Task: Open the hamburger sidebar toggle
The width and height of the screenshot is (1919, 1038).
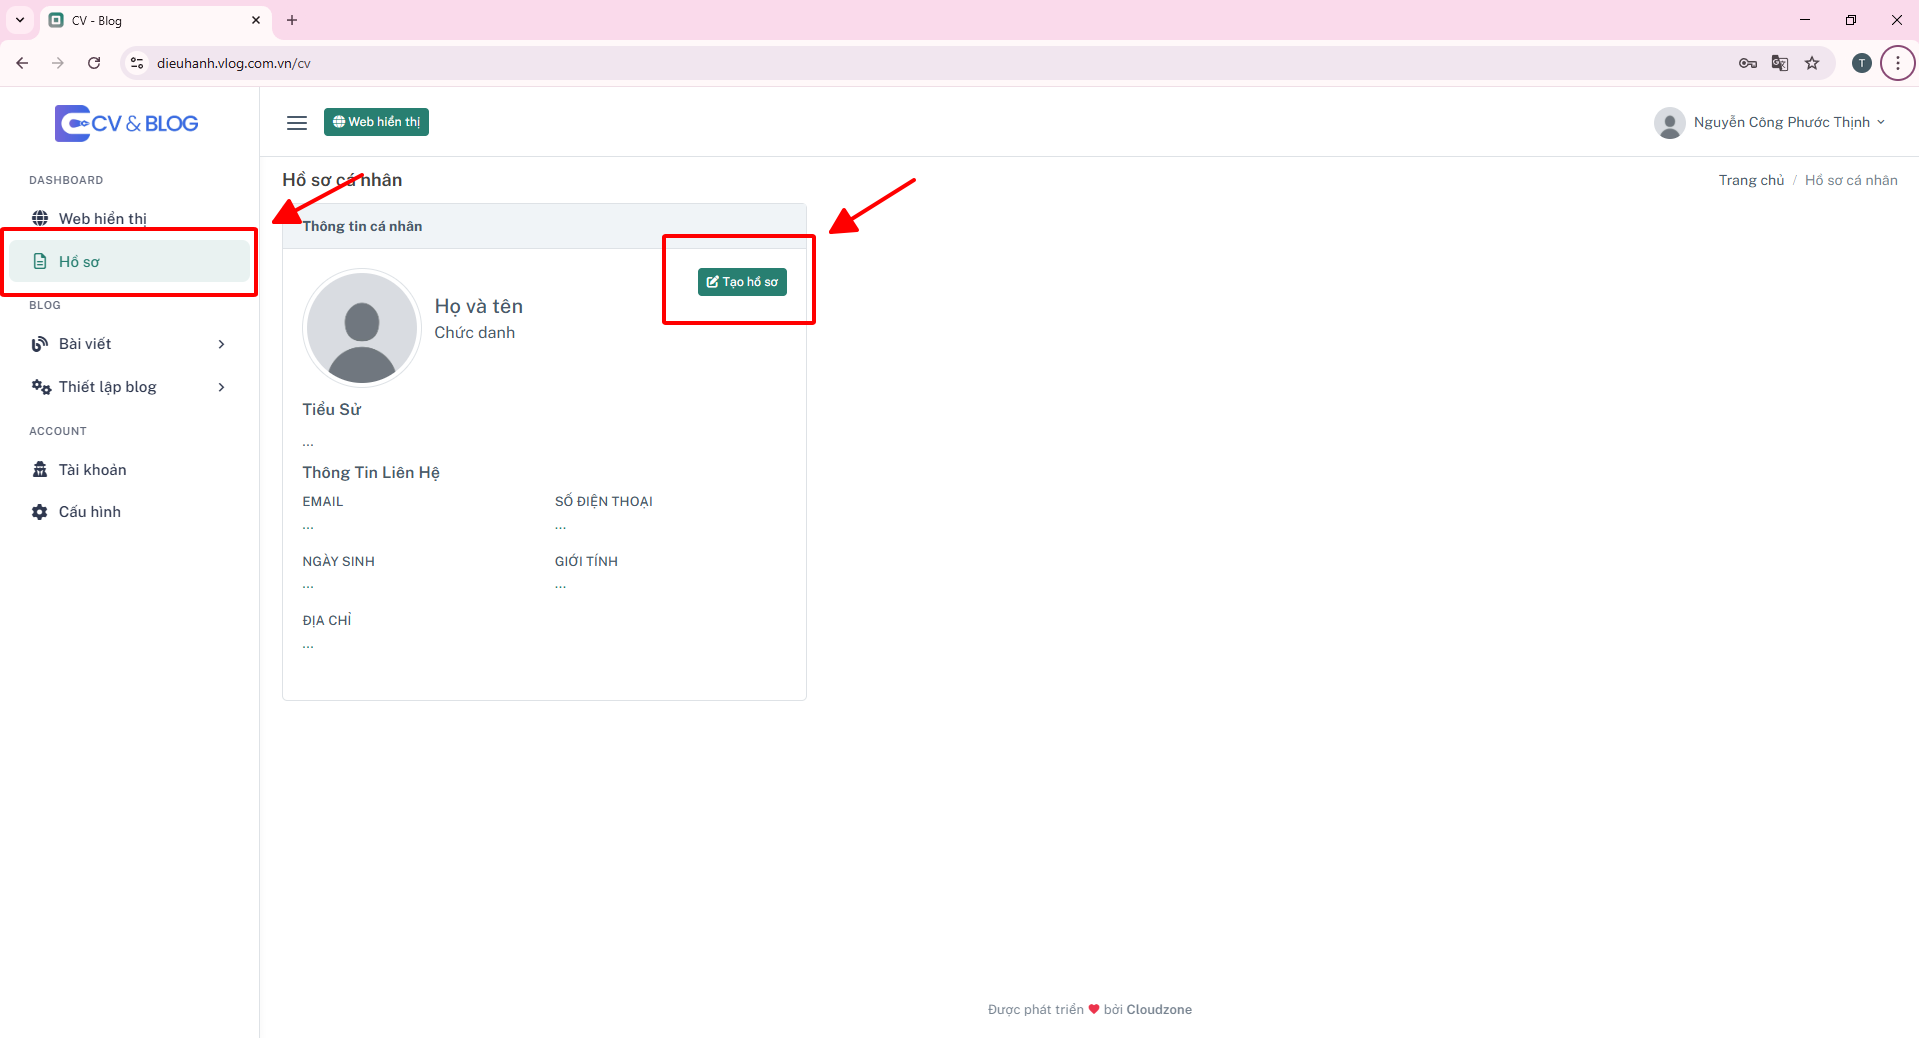Action: pos(297,123)
